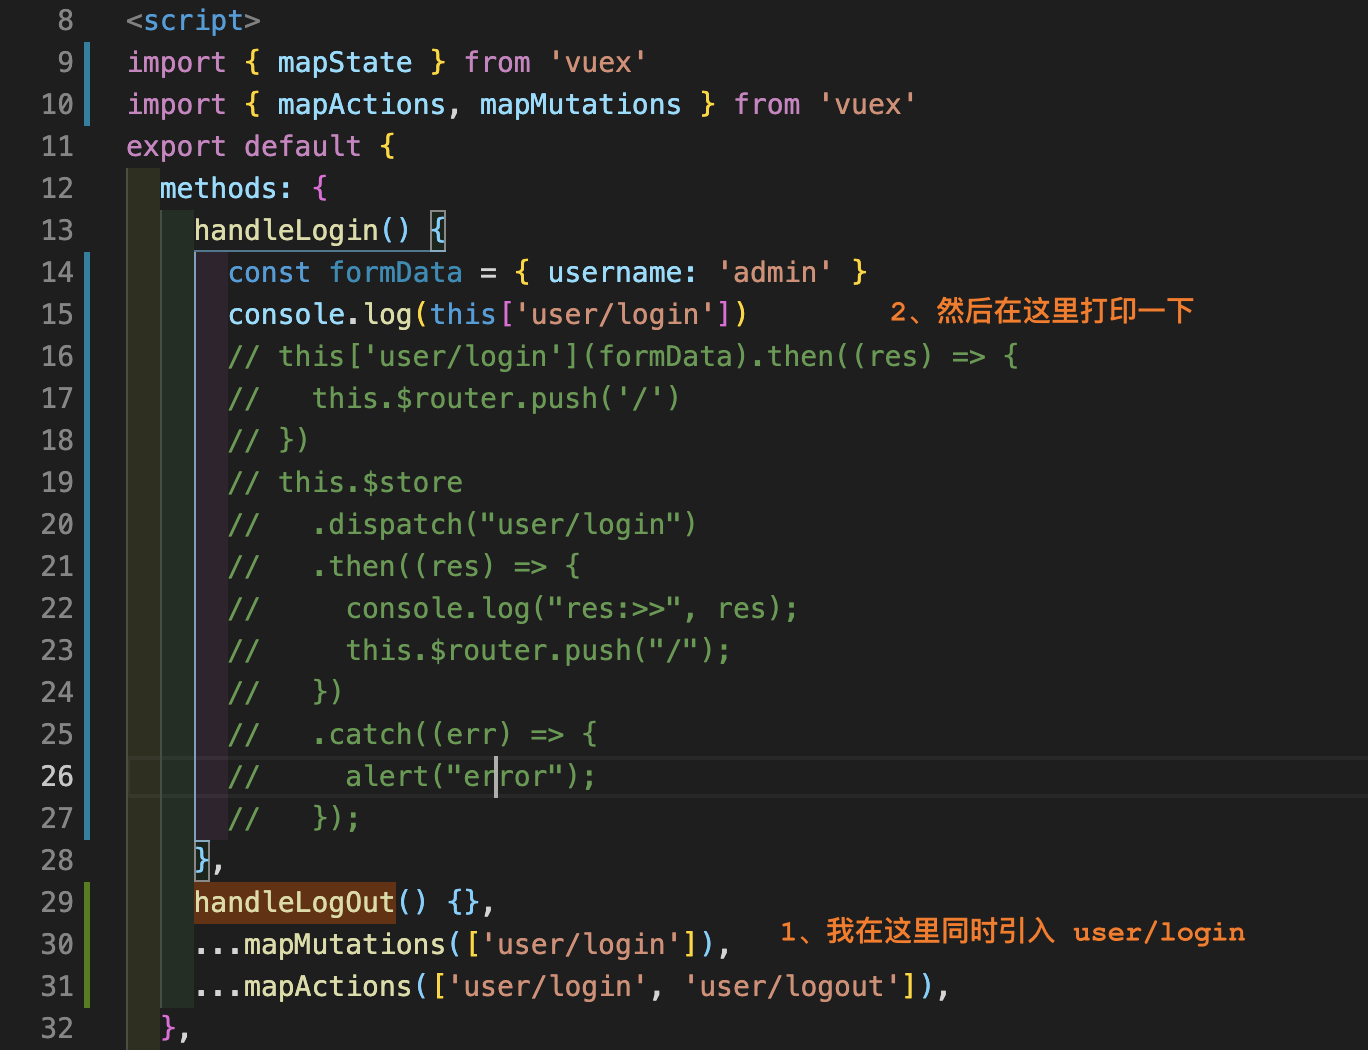Click the 'admin' string value

774,272
